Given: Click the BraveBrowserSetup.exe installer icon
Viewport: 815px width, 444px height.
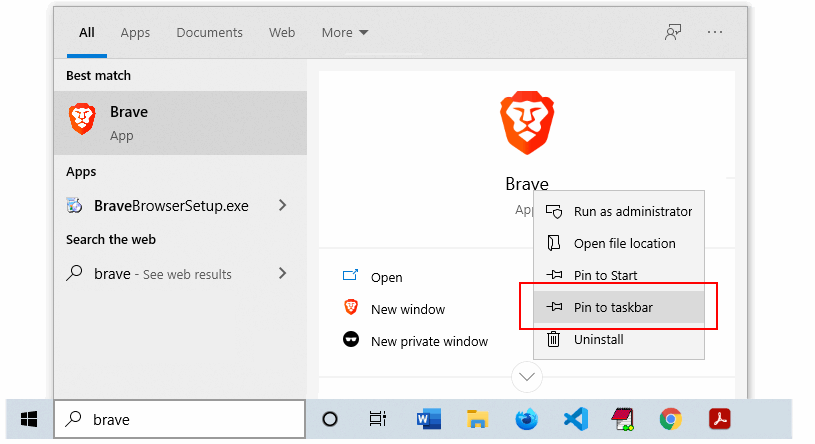Looking at the screenshot, I should (74, 205).
